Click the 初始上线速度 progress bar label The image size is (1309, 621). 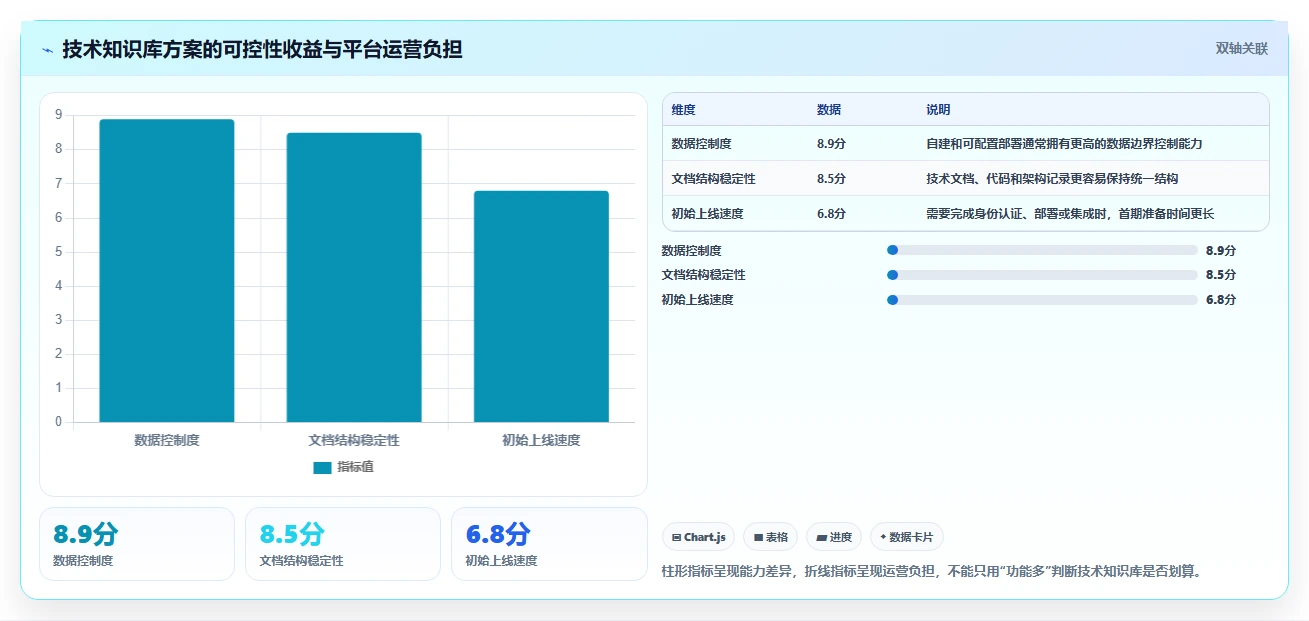(x=697, y=300)
